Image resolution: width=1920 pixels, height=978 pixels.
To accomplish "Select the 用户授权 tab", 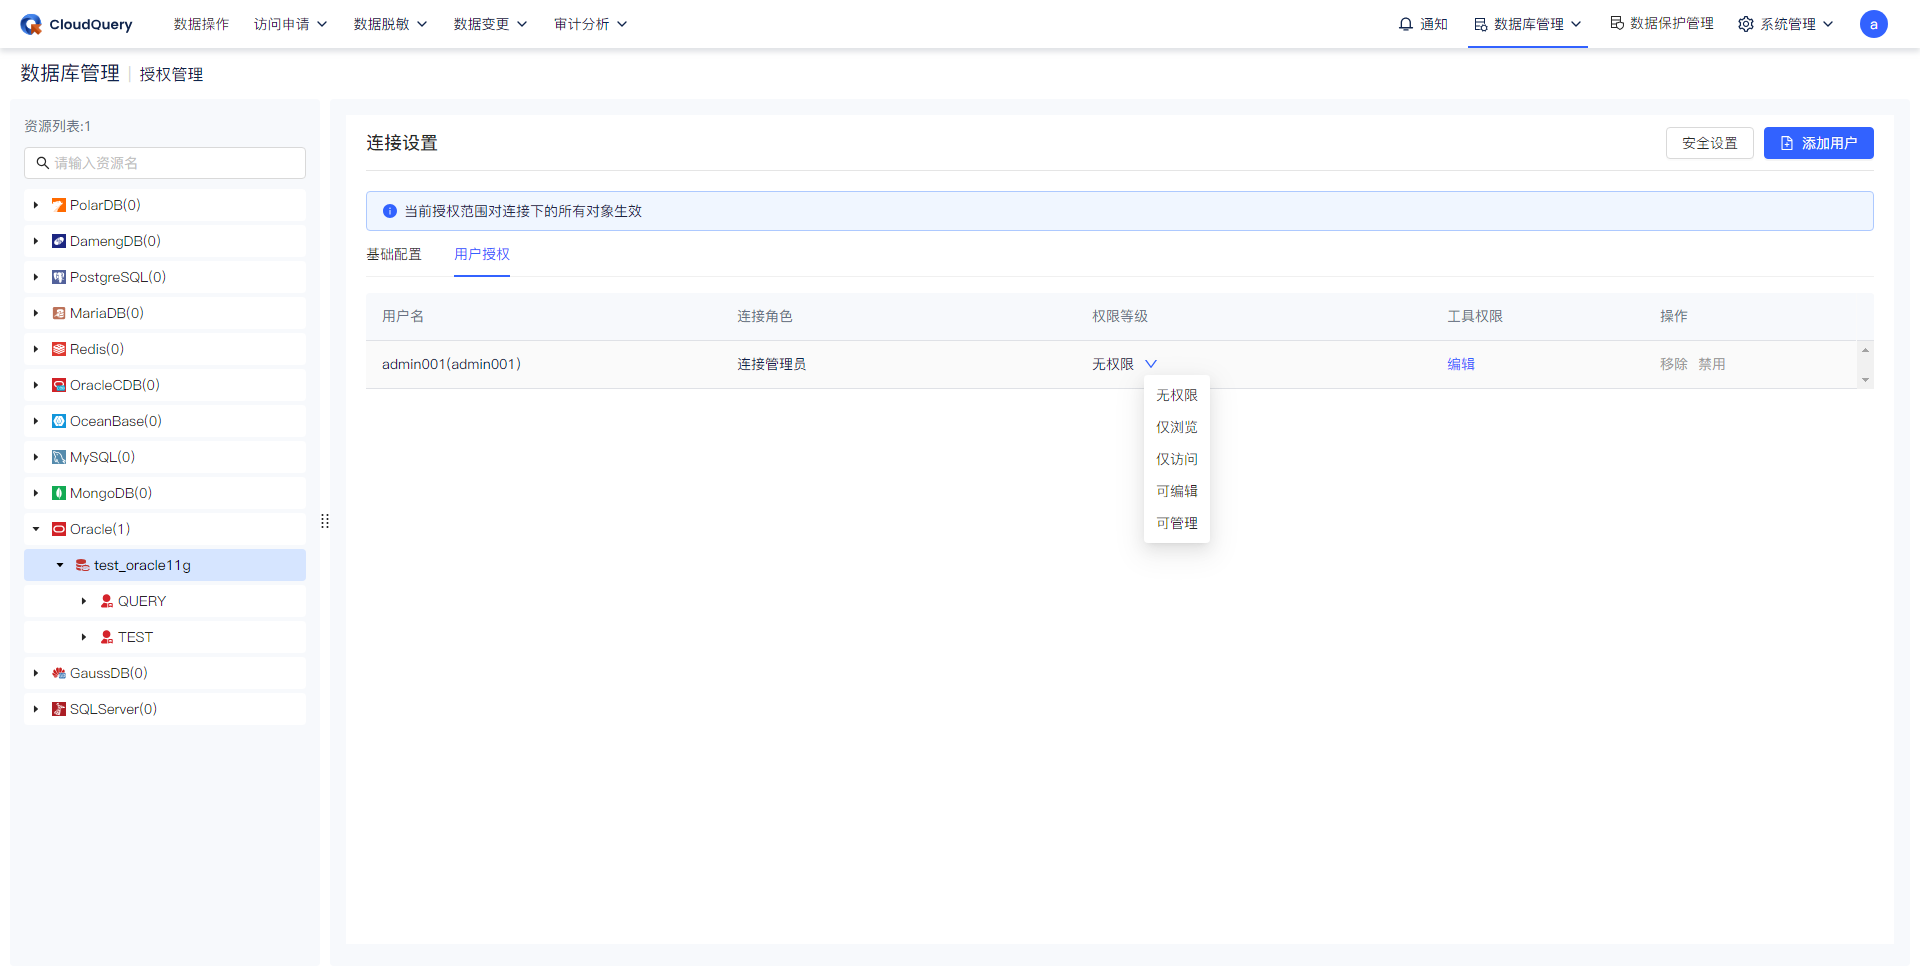I will [x=482, y=254].
